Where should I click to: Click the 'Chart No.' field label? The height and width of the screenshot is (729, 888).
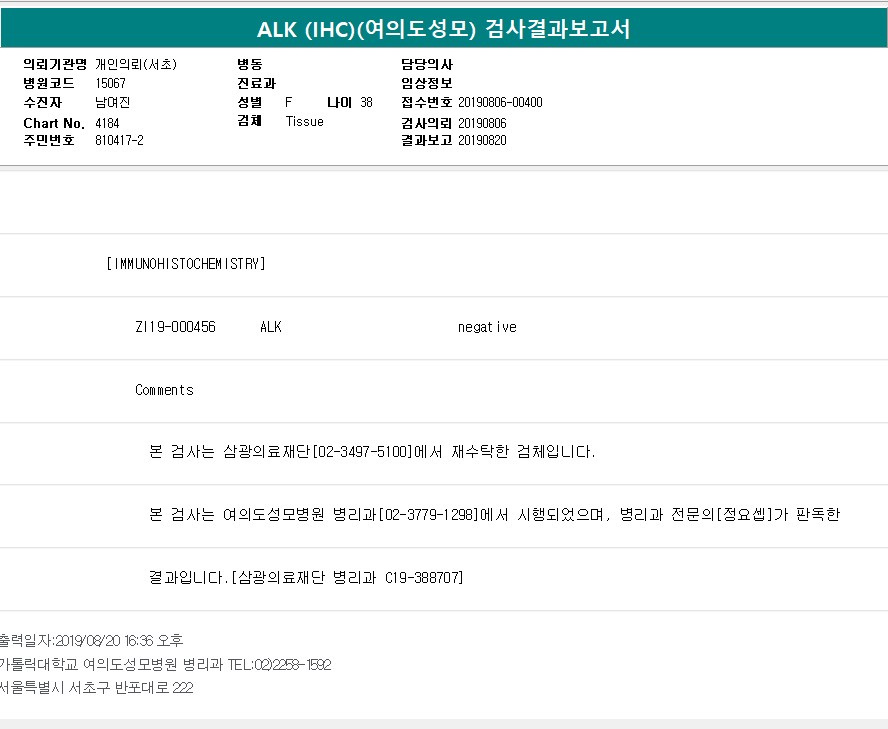point(54,123)
